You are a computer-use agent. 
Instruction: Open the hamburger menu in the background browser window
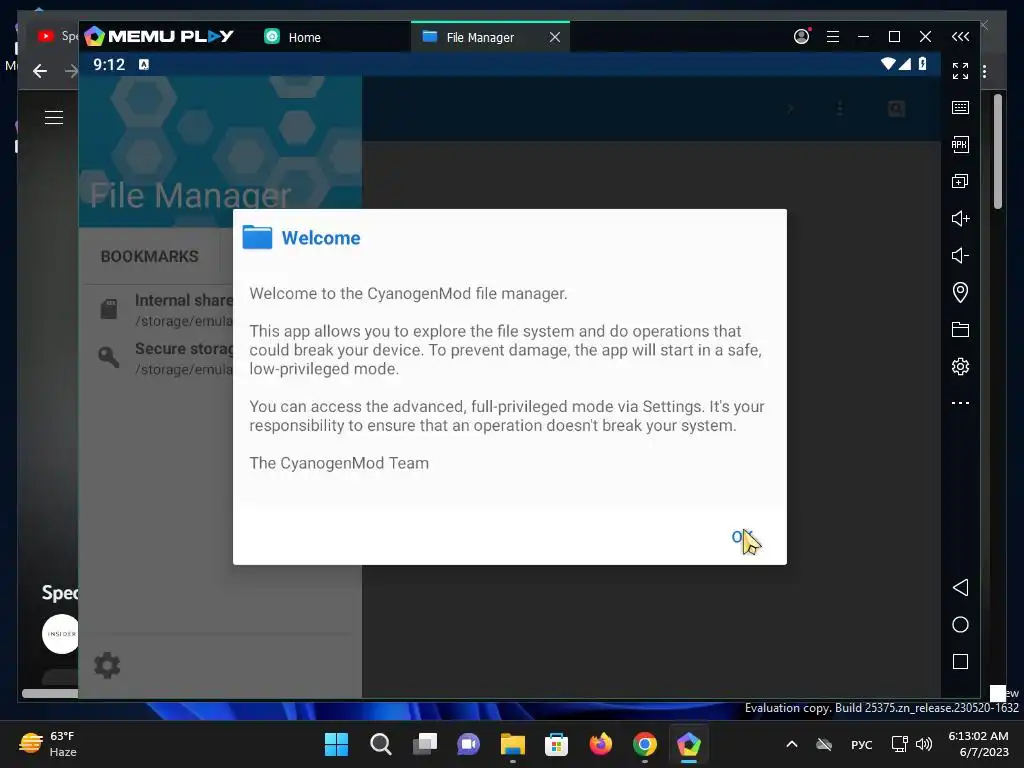pos(54,118)
